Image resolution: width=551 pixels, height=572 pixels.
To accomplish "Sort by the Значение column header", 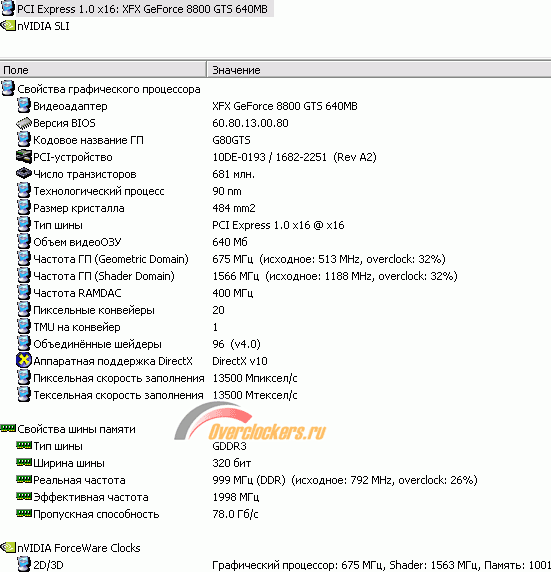I will coord(379,70).
